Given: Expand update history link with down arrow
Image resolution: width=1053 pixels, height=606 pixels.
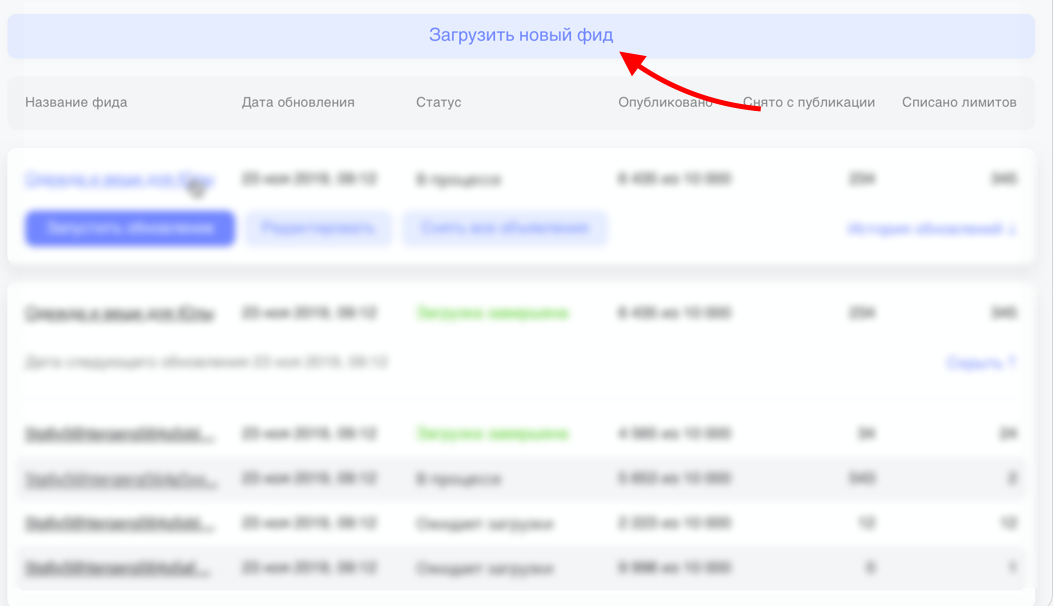Looking at the screenshot, I should coord(931,229).
